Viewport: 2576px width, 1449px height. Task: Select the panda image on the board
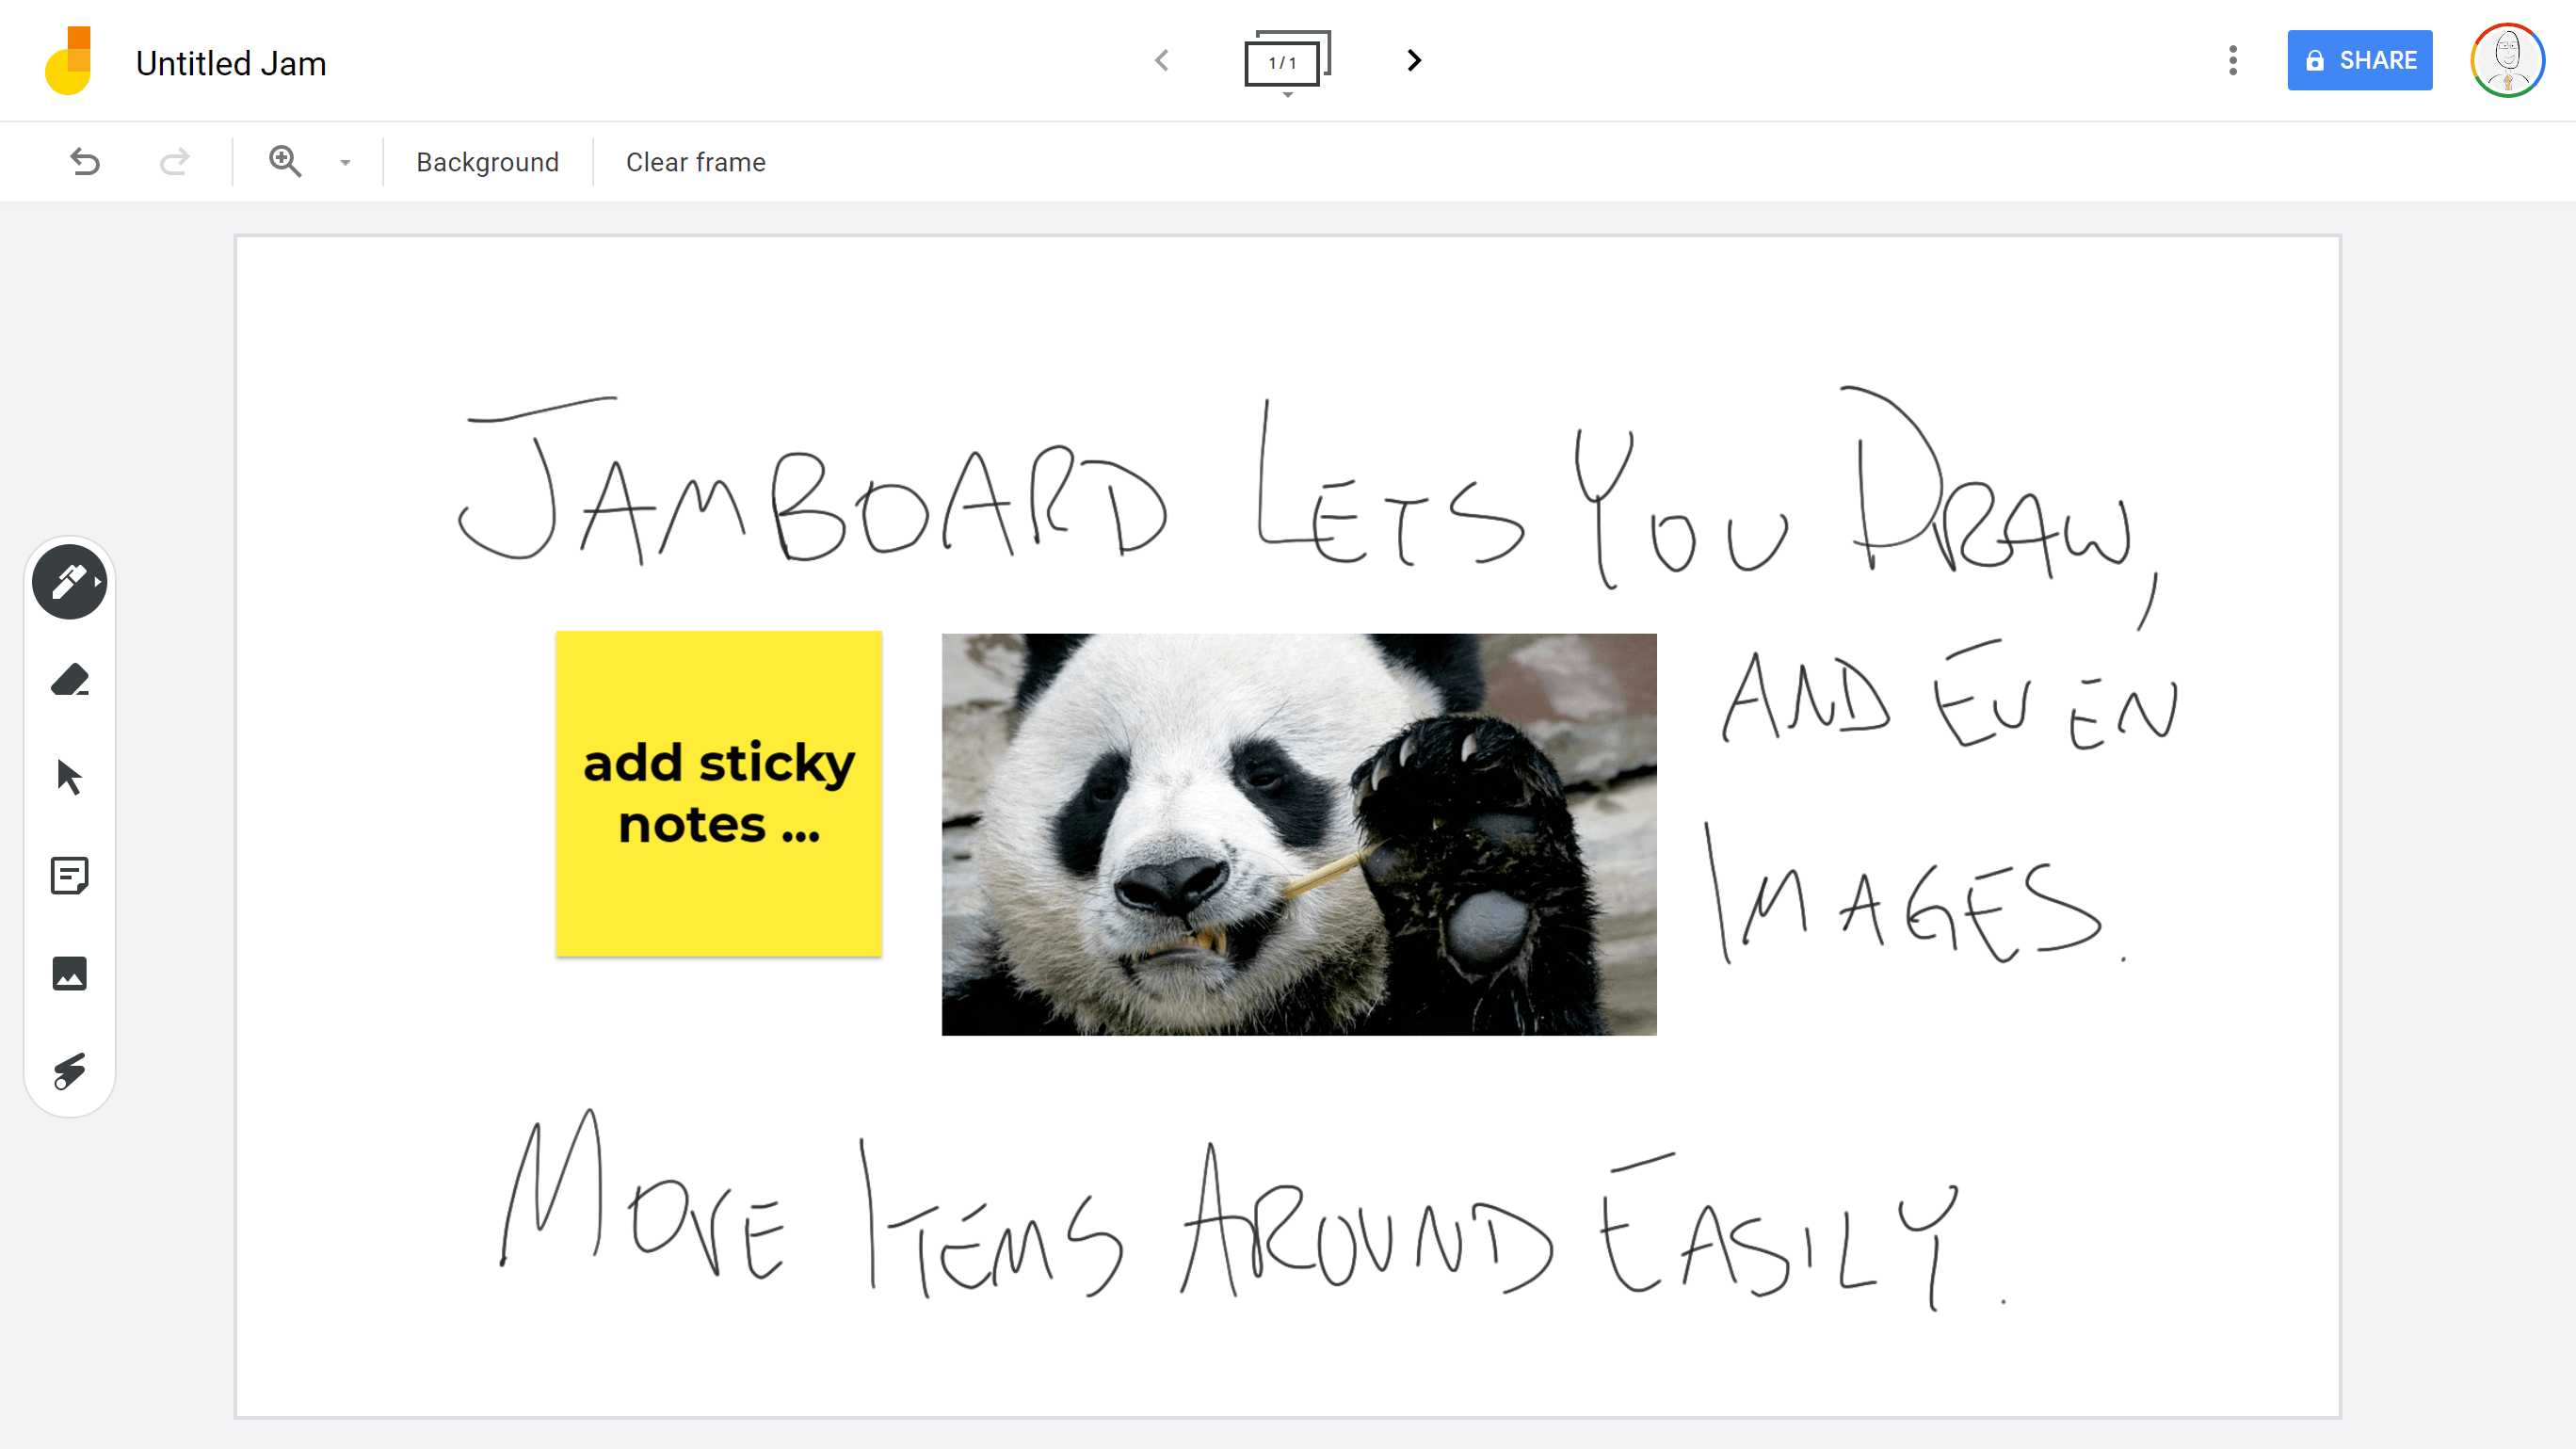(1298, 833)
